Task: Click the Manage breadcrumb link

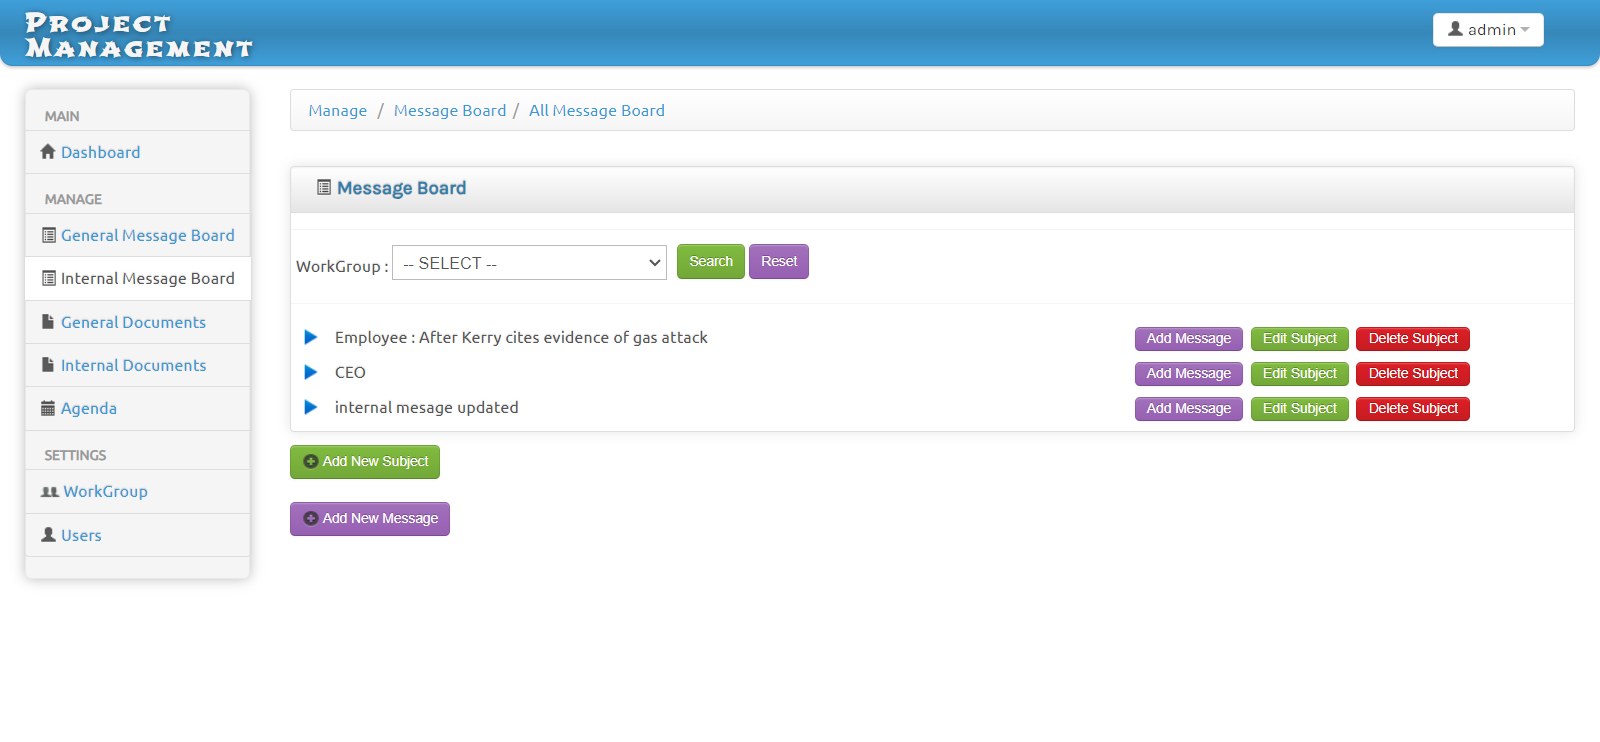Action: tap(338, 111)
